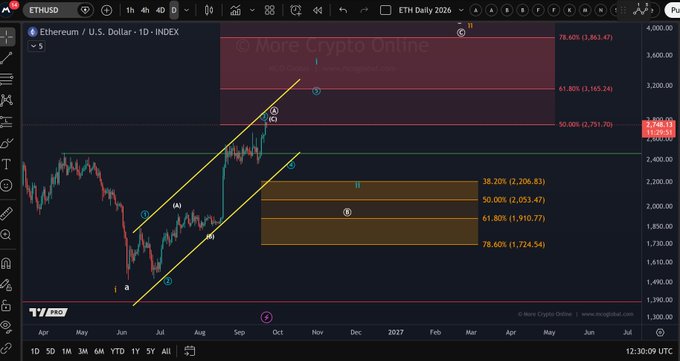Click the link chain icon in left toolbar
680x361 pixels.
pyautogui.click(x=7, y=348)
